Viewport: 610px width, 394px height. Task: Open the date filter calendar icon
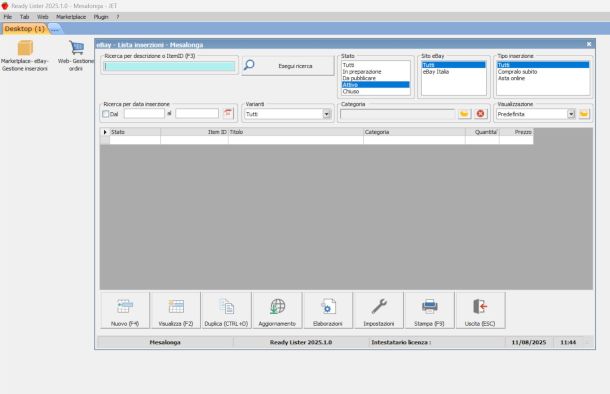pyautogui.click(x=228, y=114)
